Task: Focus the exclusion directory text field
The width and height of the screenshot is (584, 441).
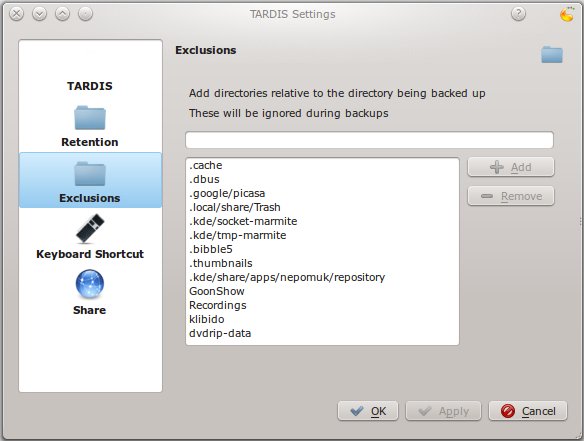Action: (369, 140)
